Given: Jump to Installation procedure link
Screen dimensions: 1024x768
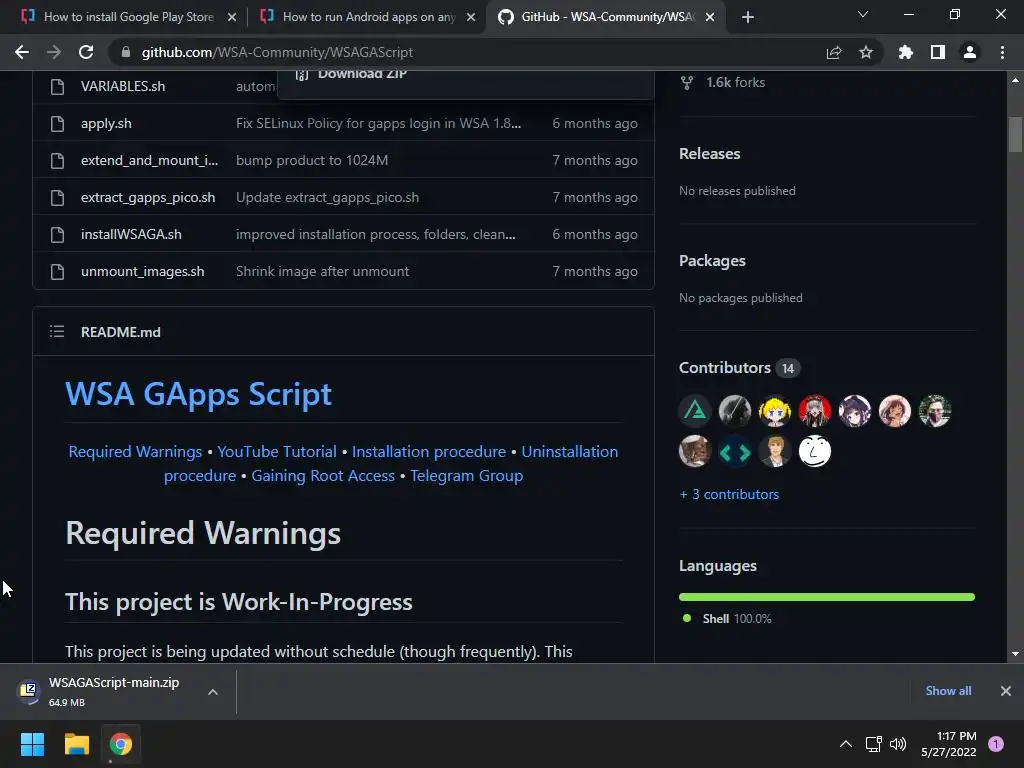Looking at the screenshot, I should coord(429,452).
